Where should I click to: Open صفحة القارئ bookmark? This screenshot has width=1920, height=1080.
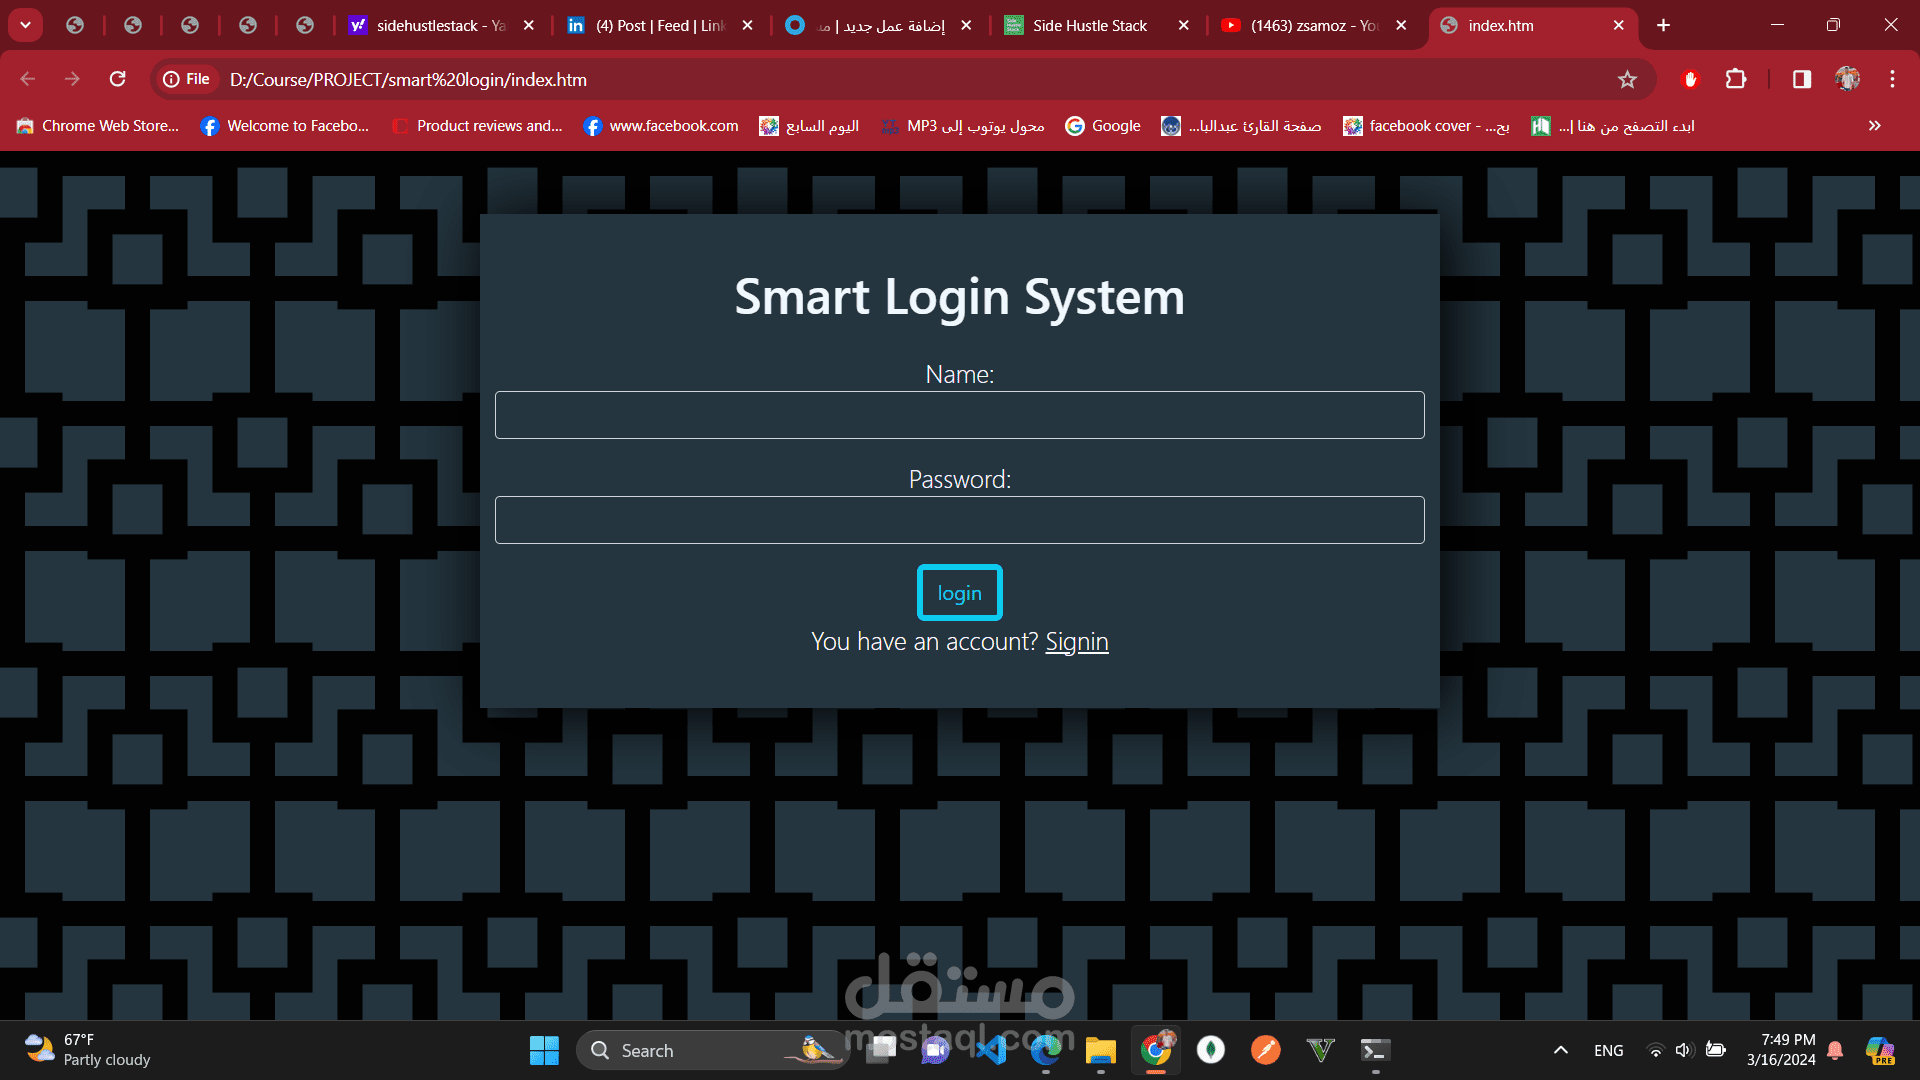[1241, 126]
